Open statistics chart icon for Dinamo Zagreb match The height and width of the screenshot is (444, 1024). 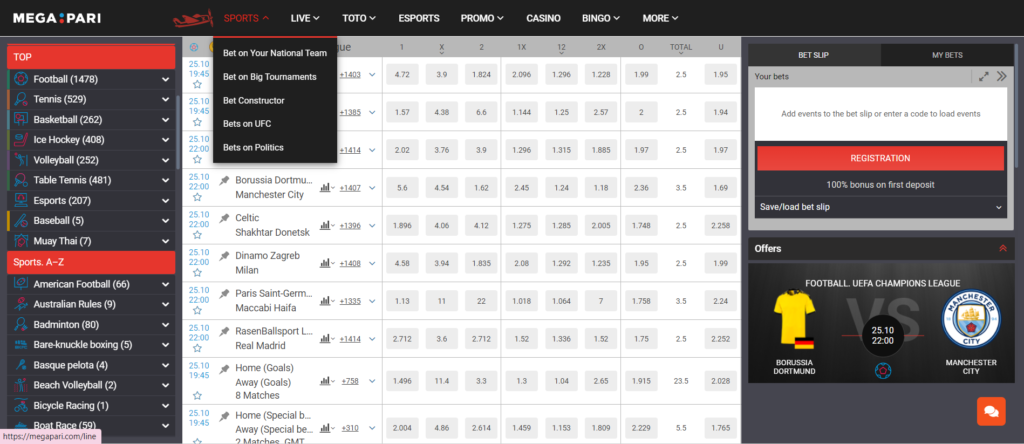pos(325,263)
